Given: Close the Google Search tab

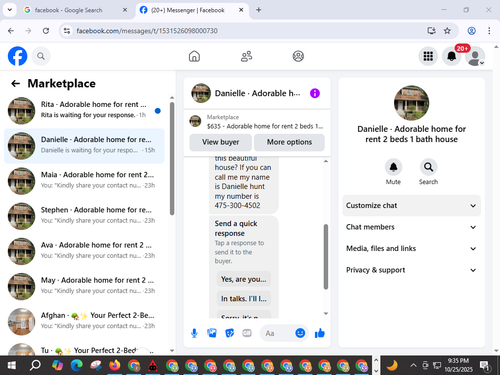Looking at the screenshot, I should (125, 10).
